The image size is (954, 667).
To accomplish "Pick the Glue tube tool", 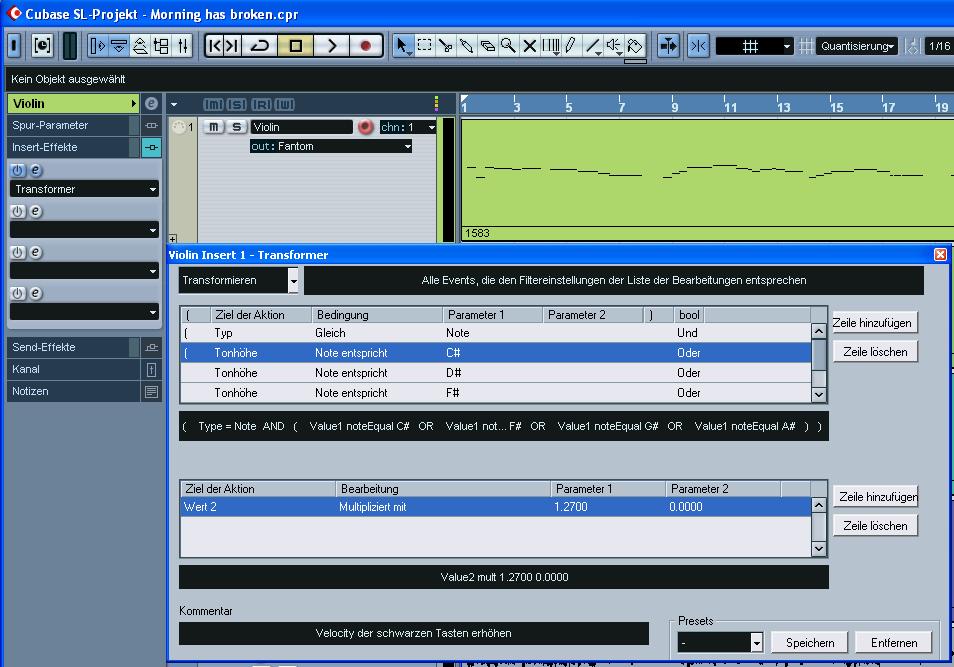I will click(x=466, y=46).
